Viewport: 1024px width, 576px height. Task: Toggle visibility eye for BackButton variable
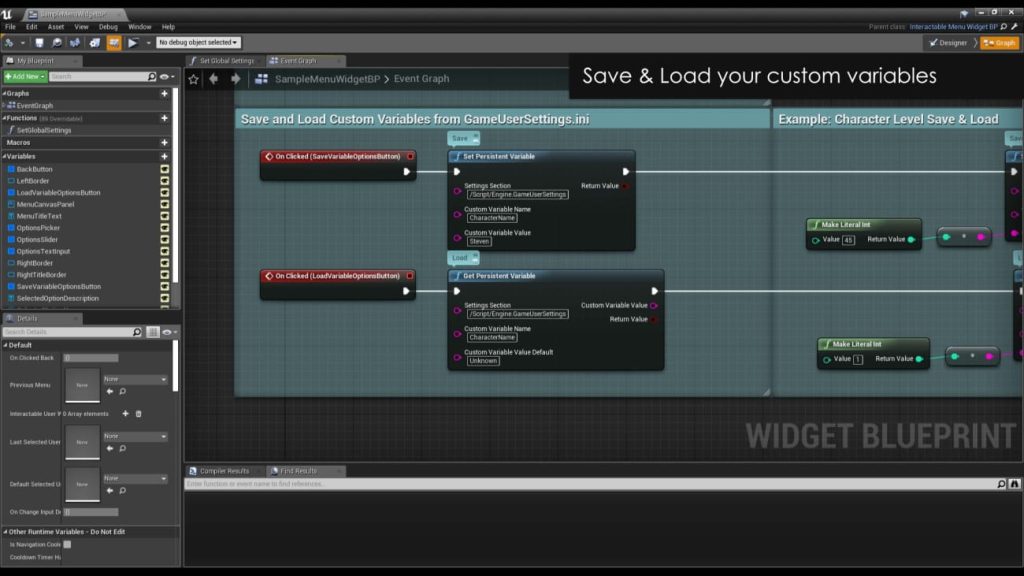165,169
